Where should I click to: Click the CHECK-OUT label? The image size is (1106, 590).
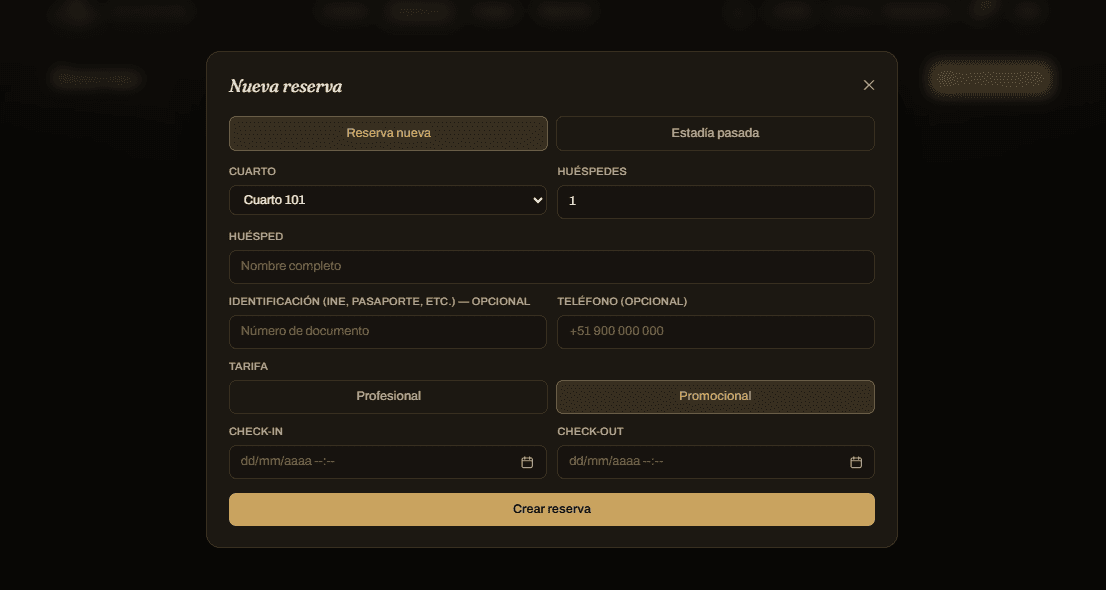(x=590, y=432)
